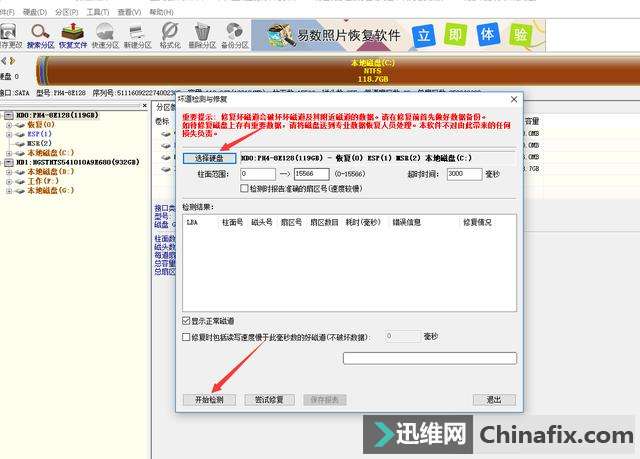The width and height of the screenshot is (640, 459).
Task: Click the cylinder range start field
Action: point(258,174)
